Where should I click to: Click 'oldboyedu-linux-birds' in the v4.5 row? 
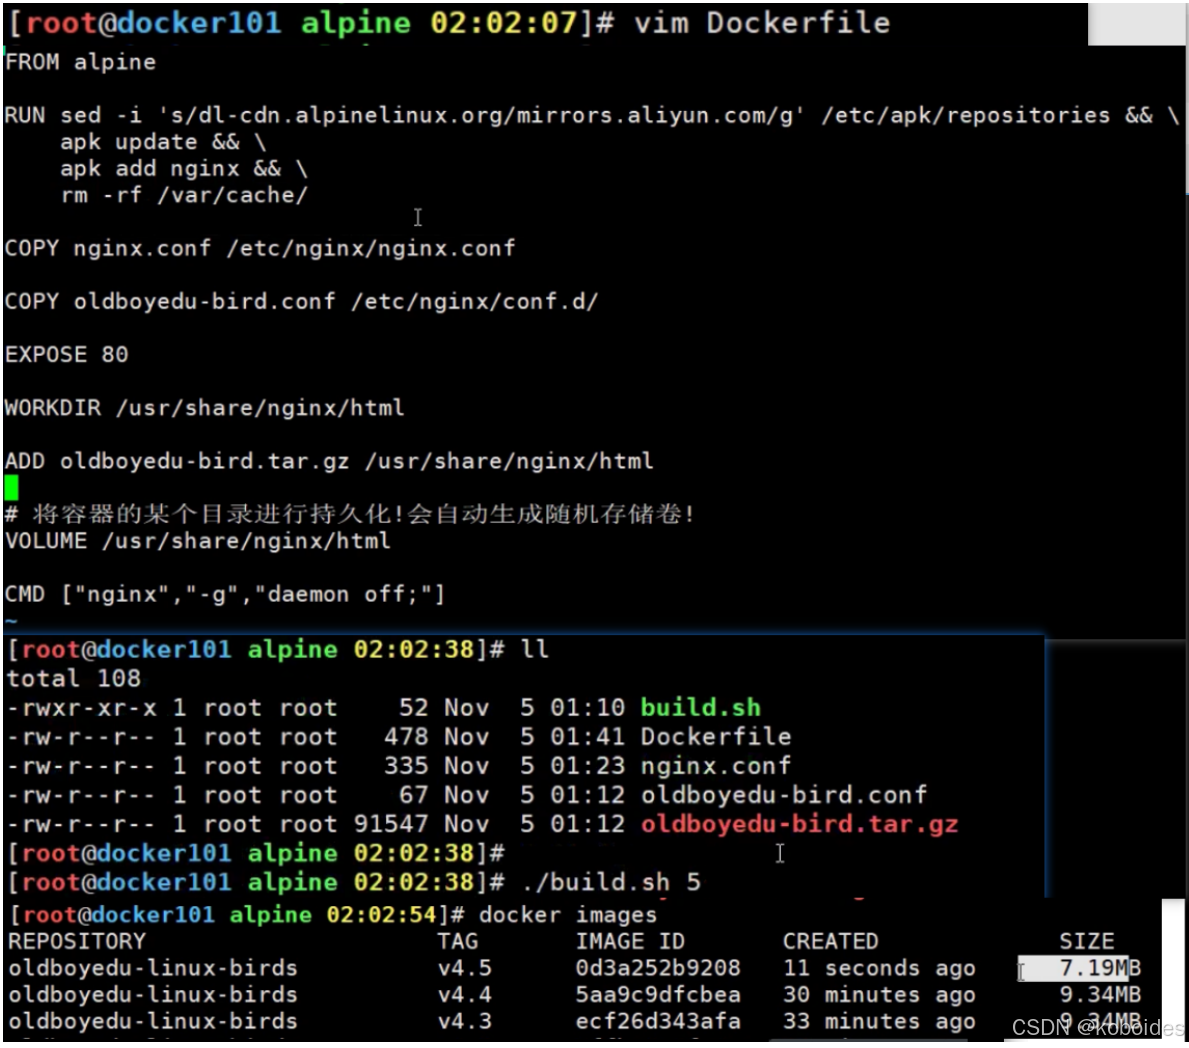coord(152,968)
